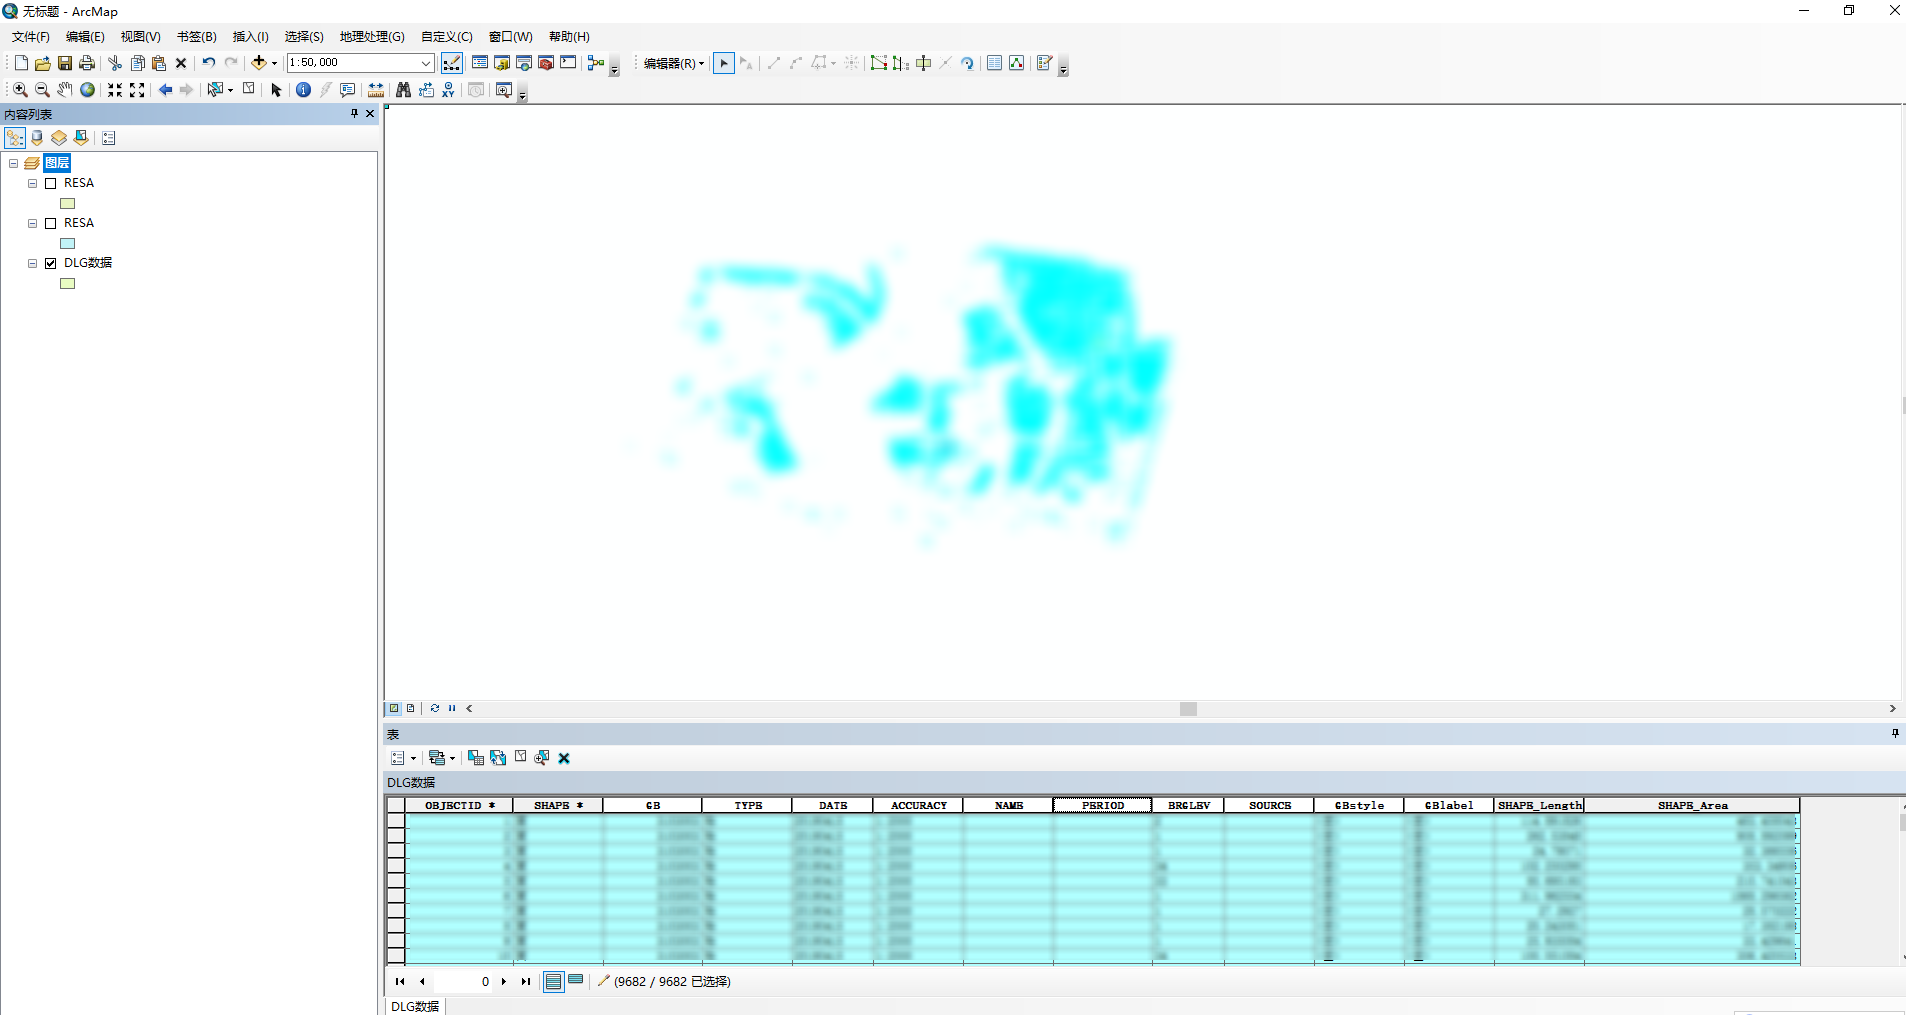
Task: Click the Split Polygons tool icon
Action: click(924, 63)
